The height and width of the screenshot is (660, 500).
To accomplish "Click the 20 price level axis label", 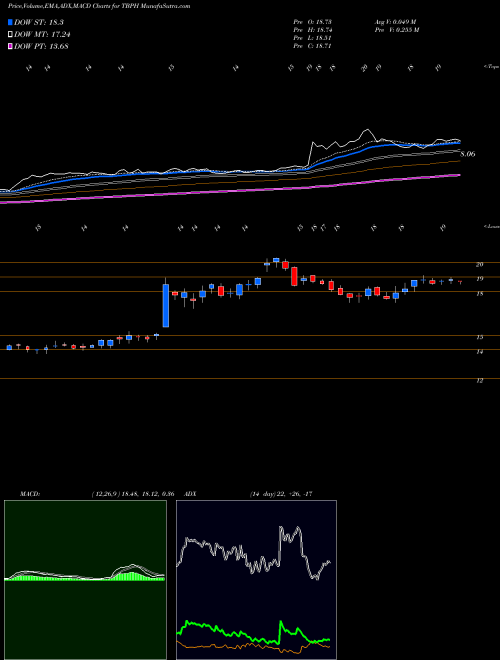I will 479,264.
